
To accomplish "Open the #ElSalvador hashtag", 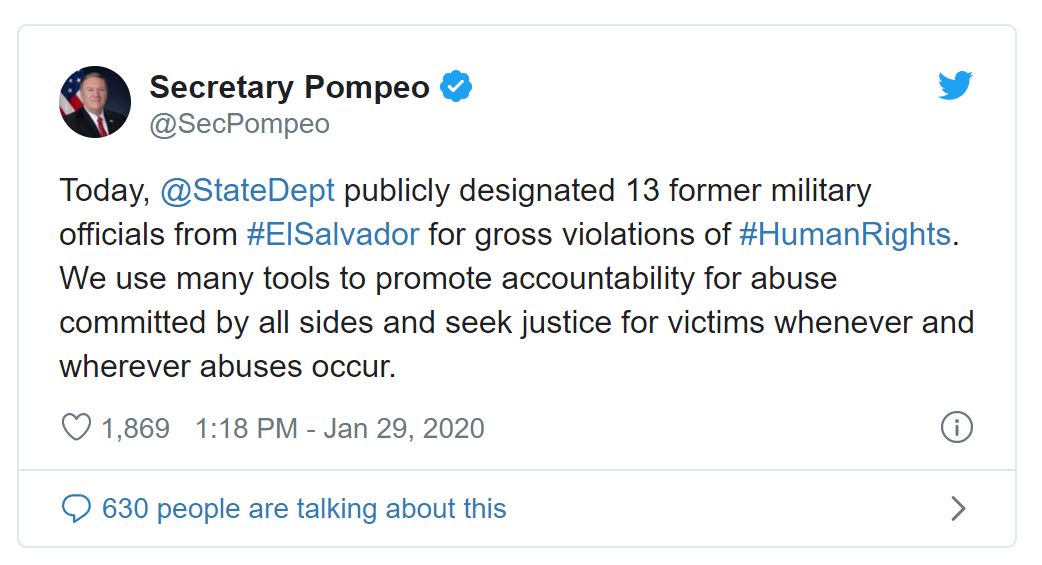I will pyautogui.click(x=333, y=234).
